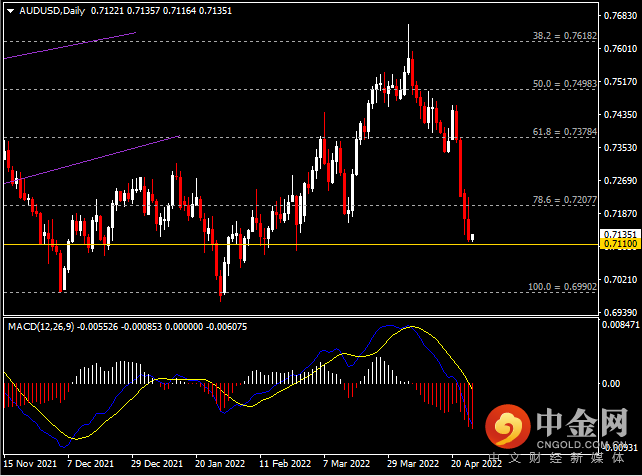Click the 7 Mar 2022 date label

(x=346, y=464)
